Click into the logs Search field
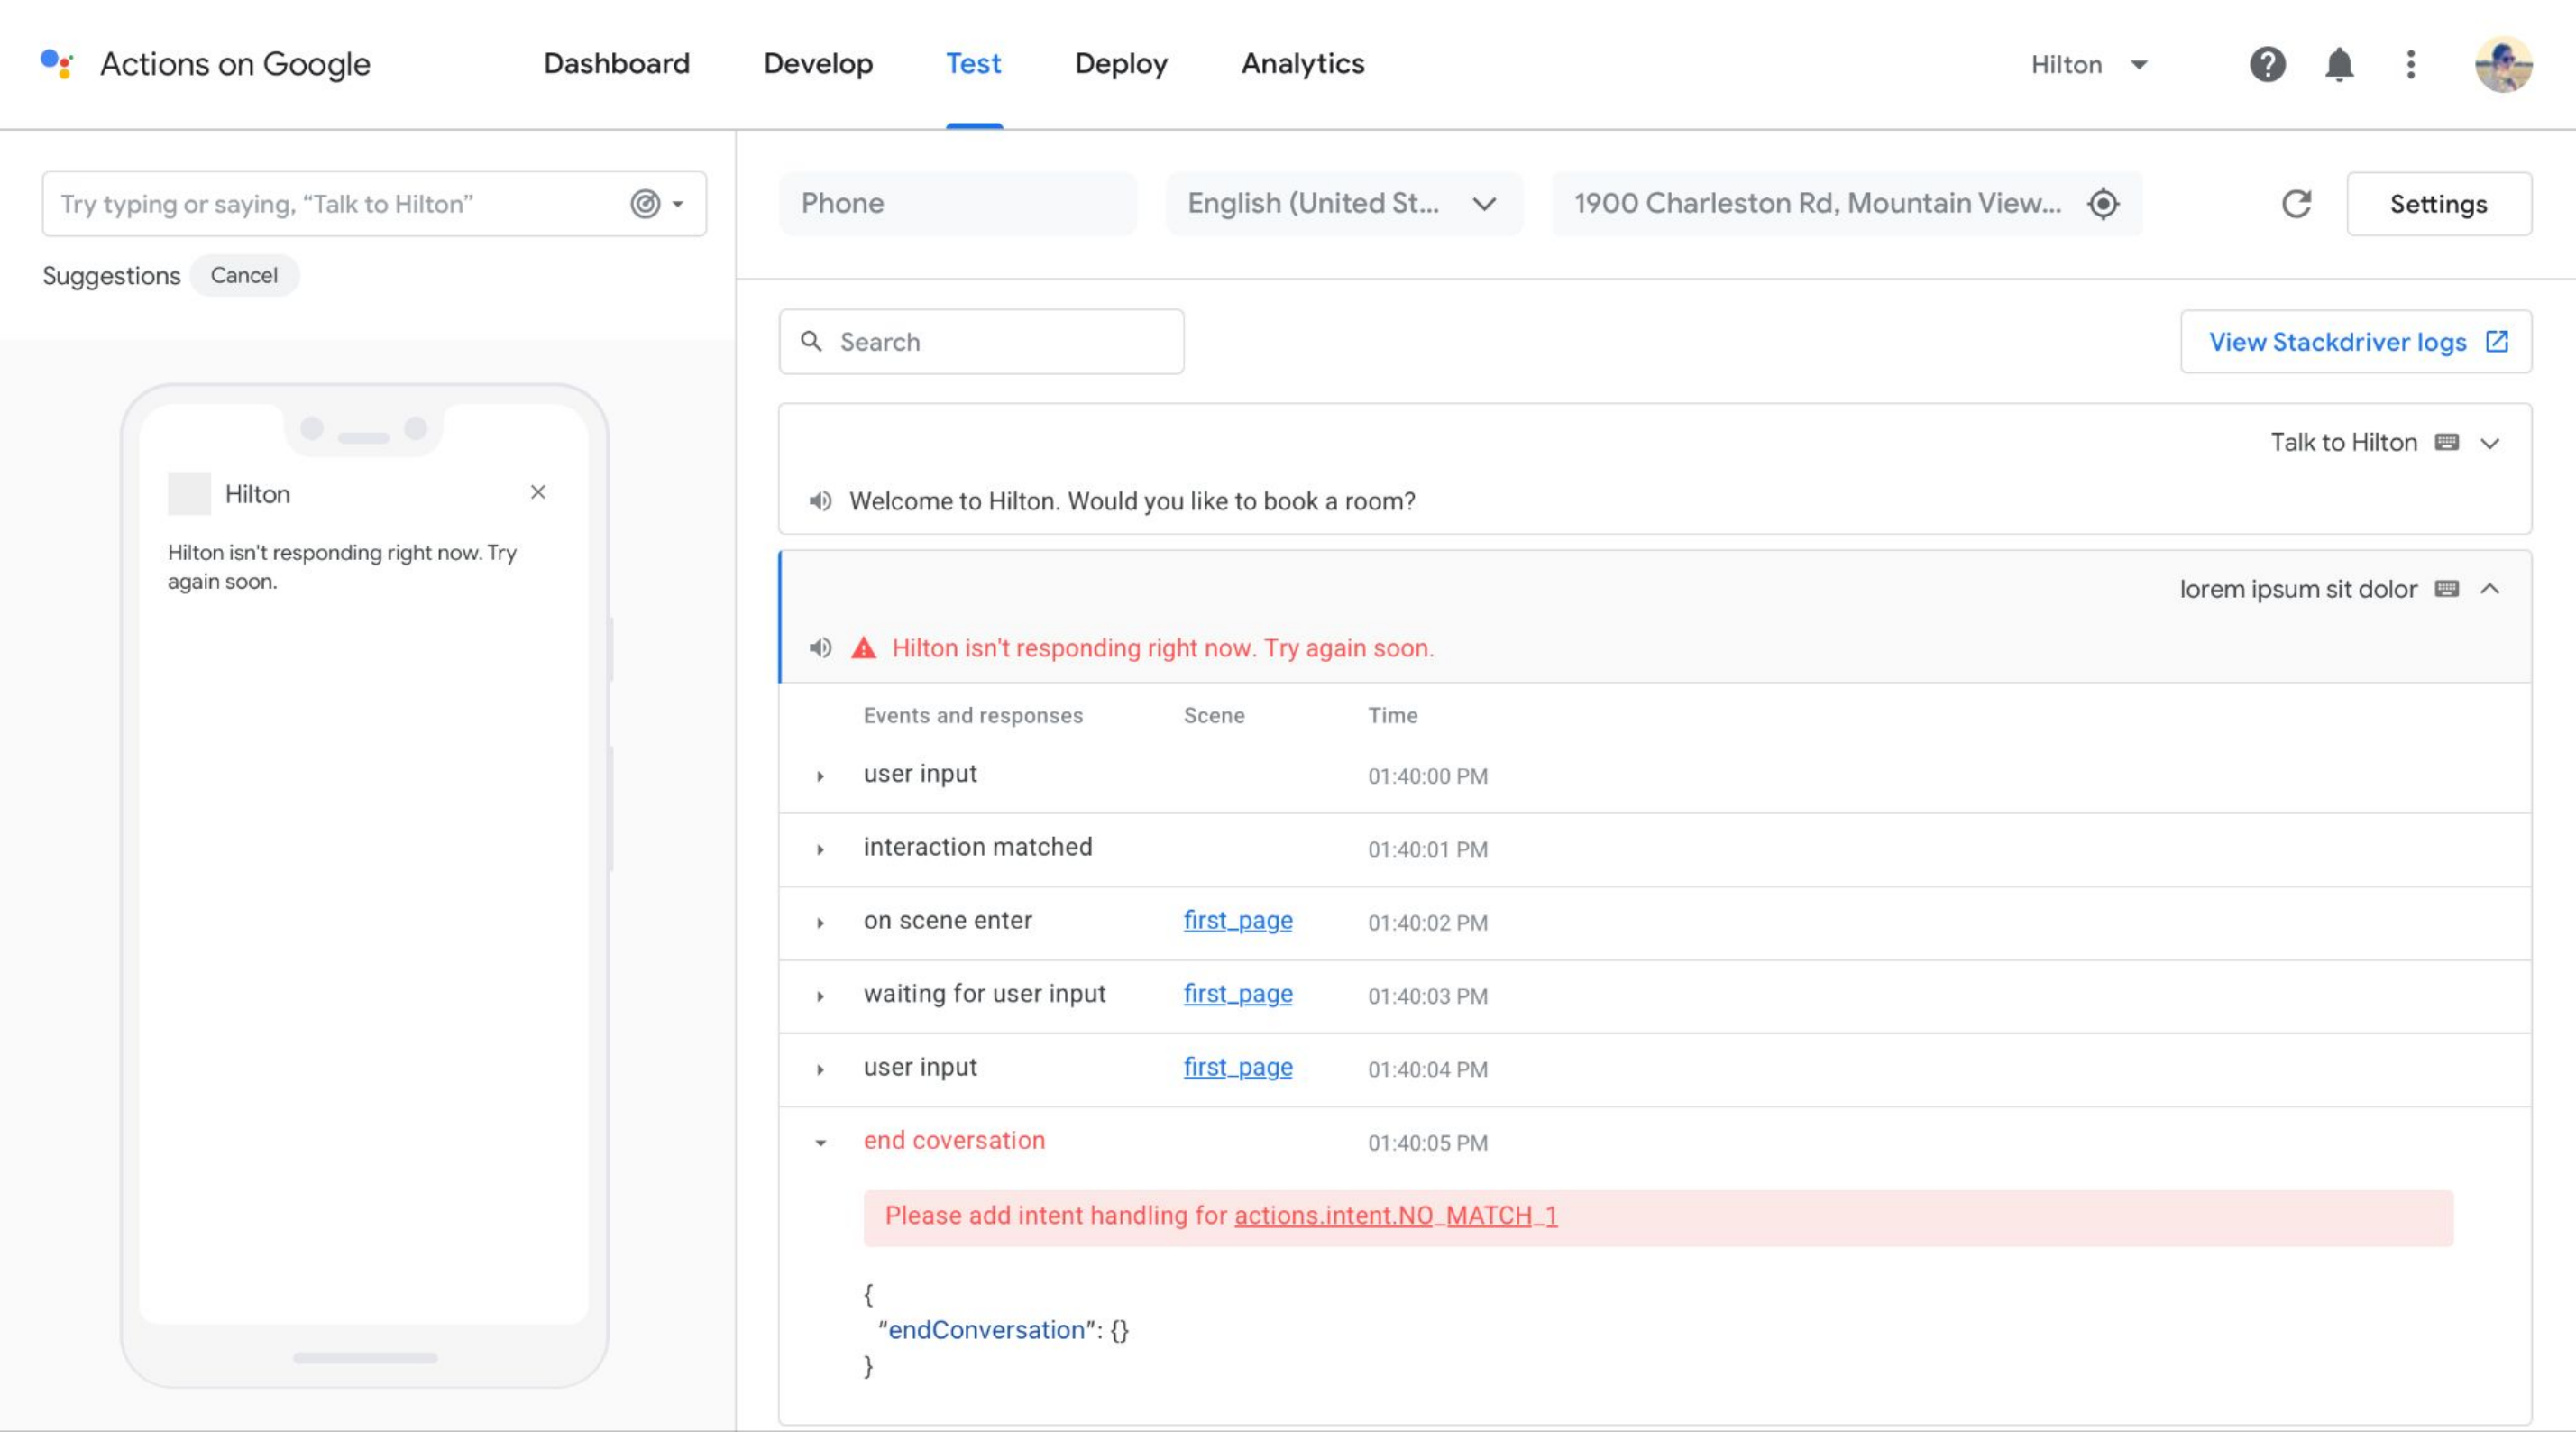The height and width of the screenshot is (1432, 2576). pos(981,342)
